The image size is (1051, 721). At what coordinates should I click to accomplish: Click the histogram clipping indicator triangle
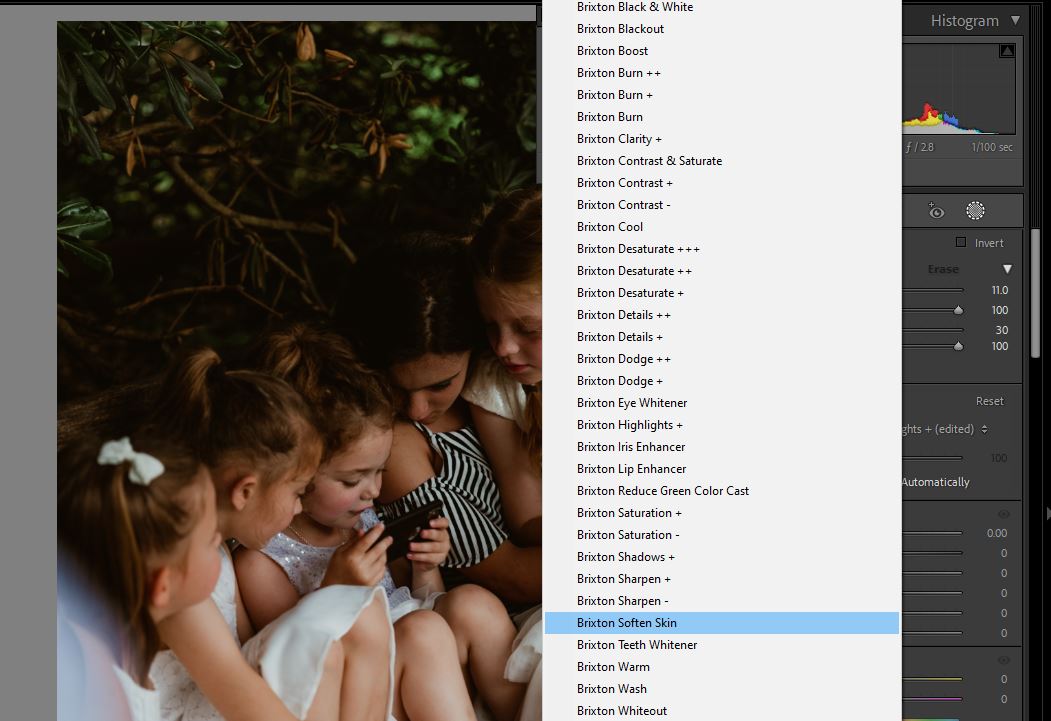pyautogui.click(x=1007, y=51)
